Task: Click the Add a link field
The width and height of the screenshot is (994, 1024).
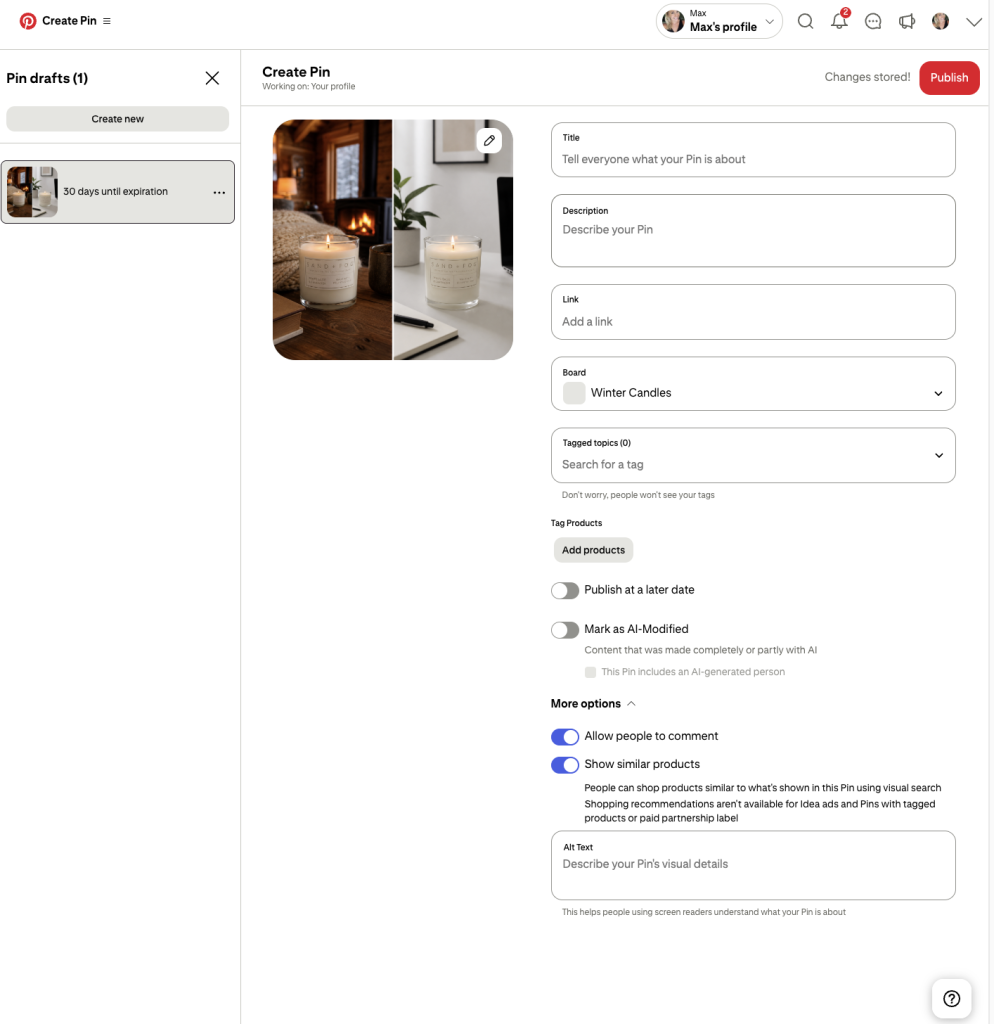Action: [753, 312]
